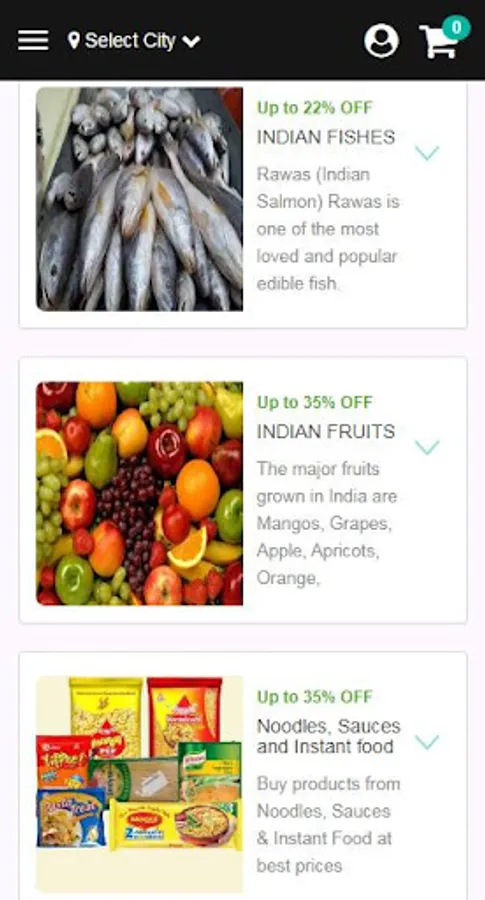
Task: Open the hamburger menu
Action: tap(33, 40)
